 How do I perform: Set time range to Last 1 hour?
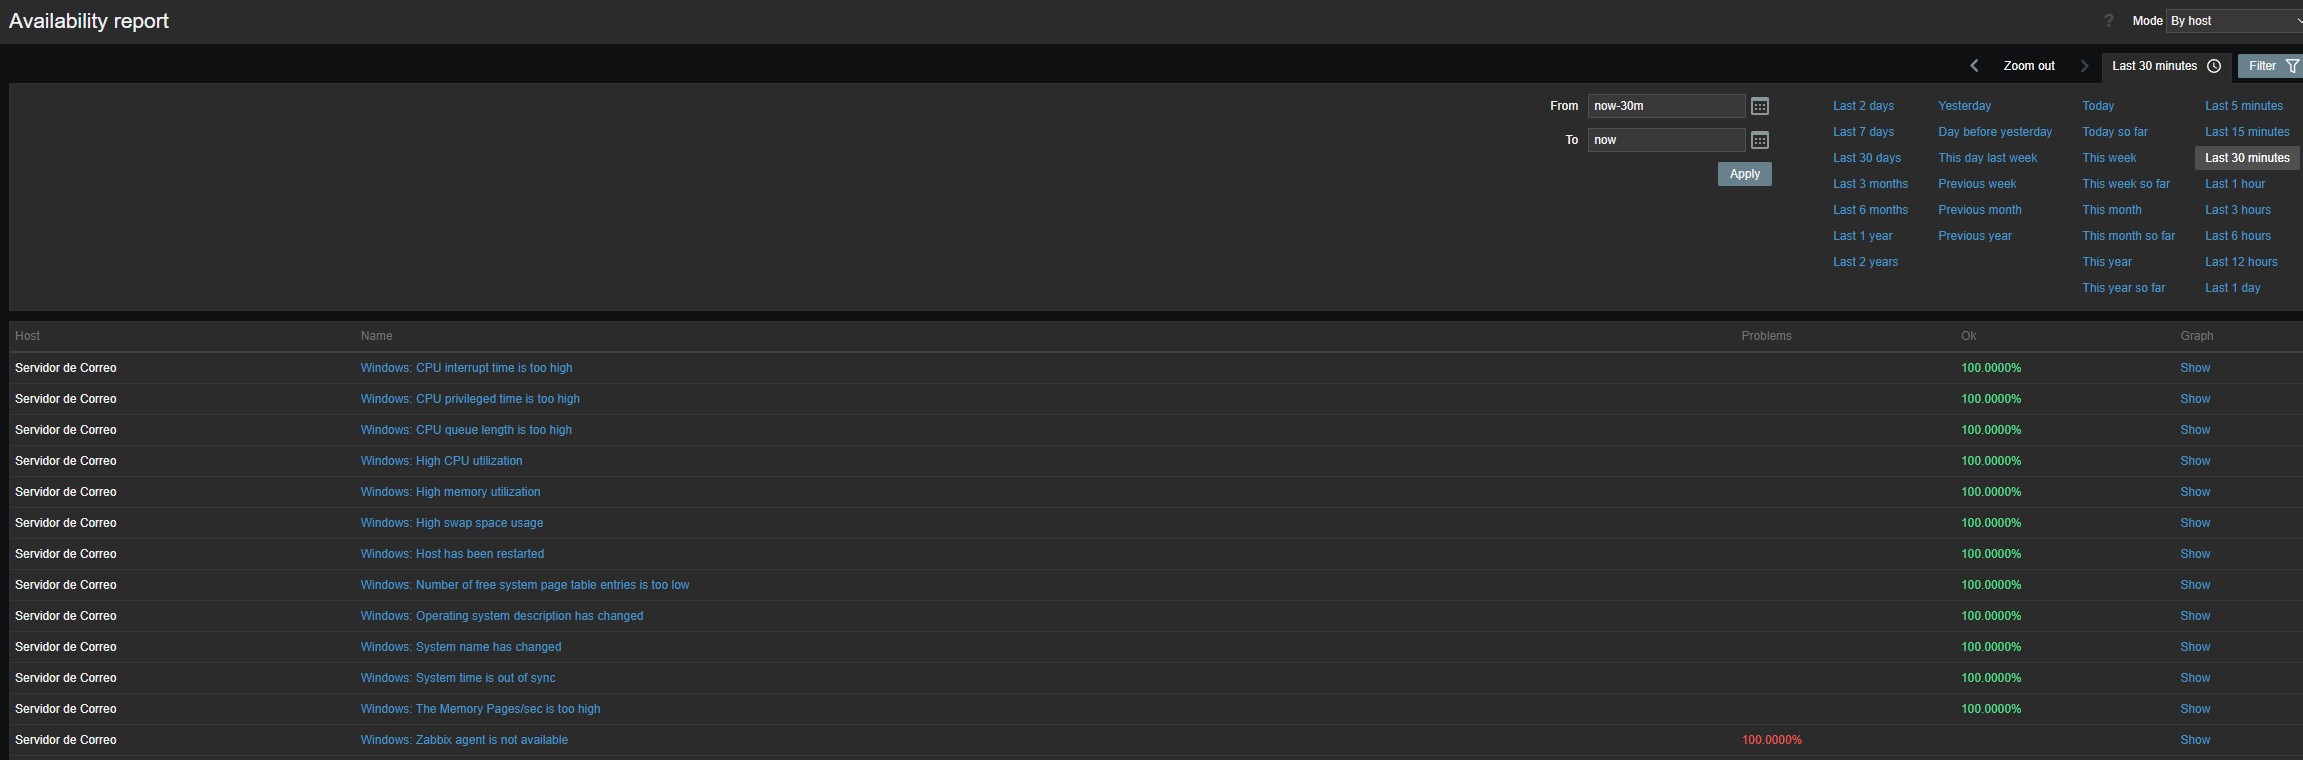(2235, 184)
